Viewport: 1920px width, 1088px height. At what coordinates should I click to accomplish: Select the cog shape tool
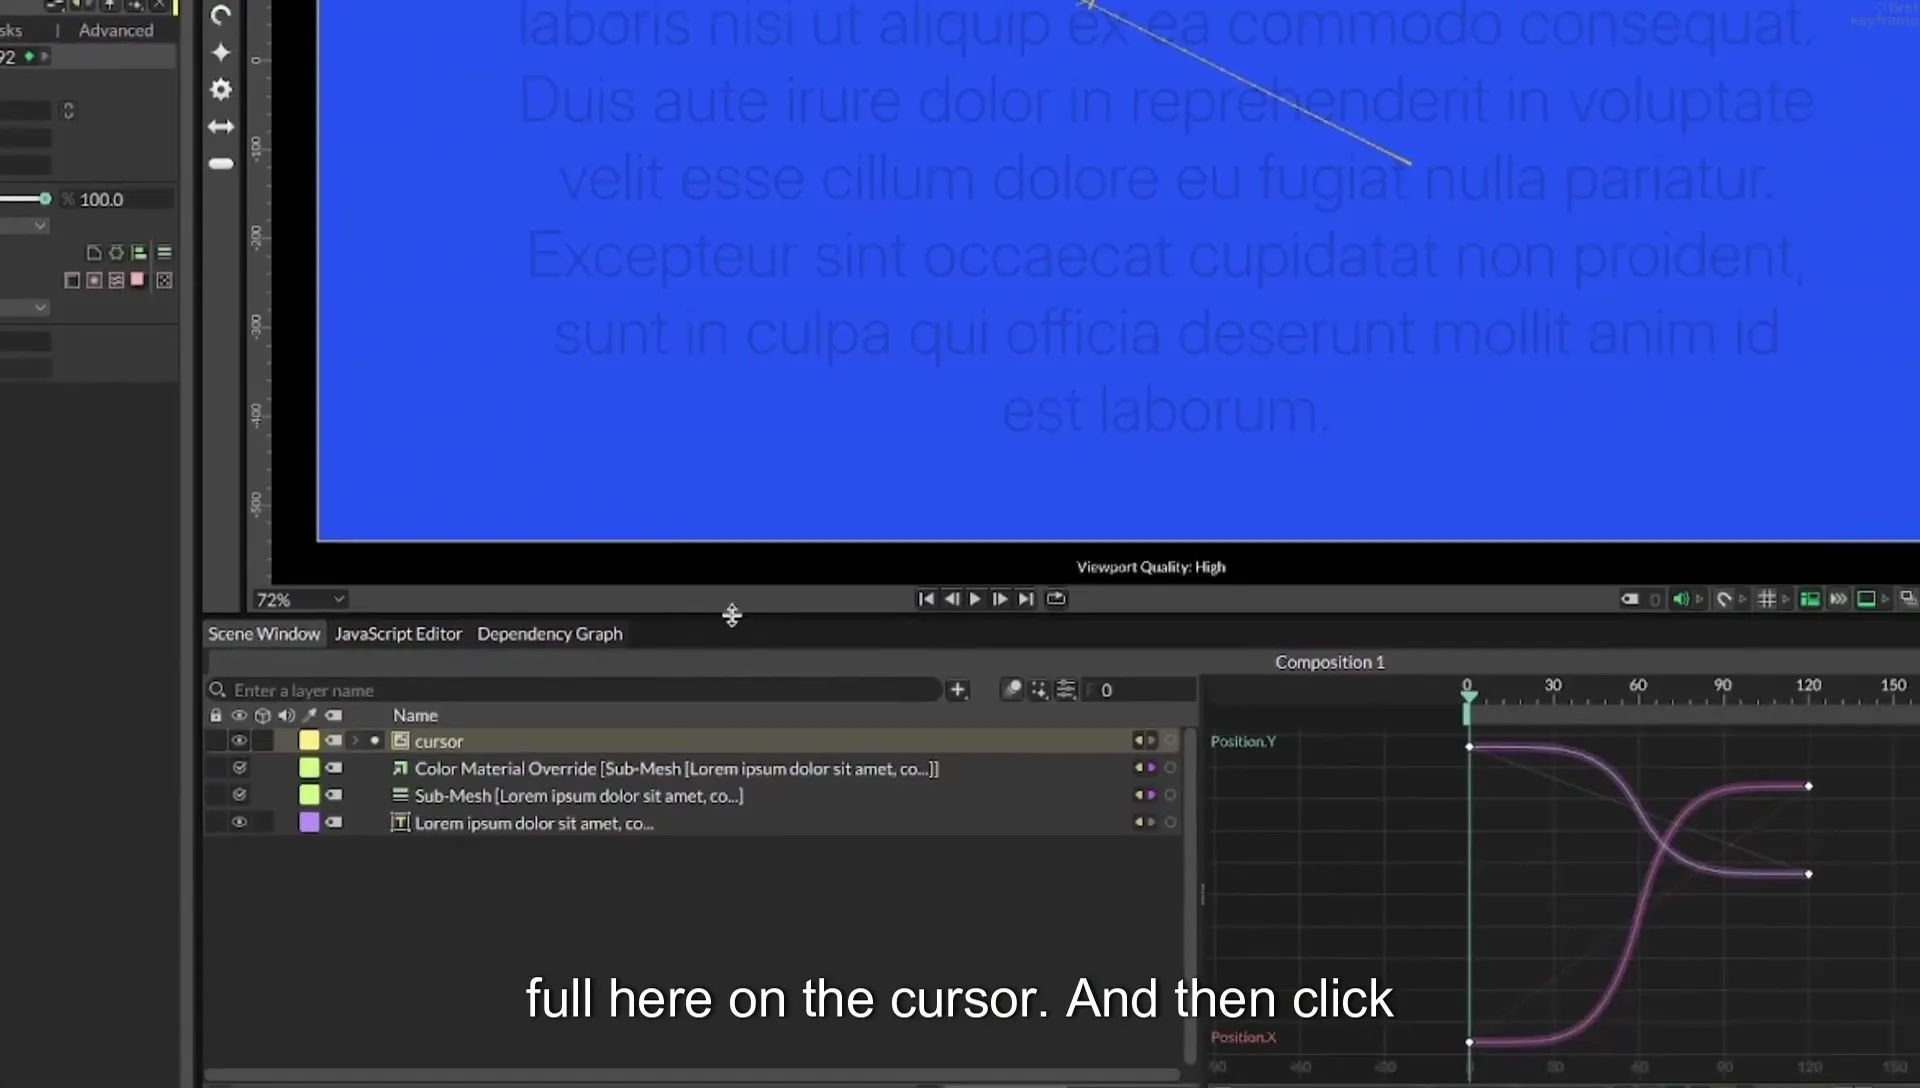(x=221, y=89)
